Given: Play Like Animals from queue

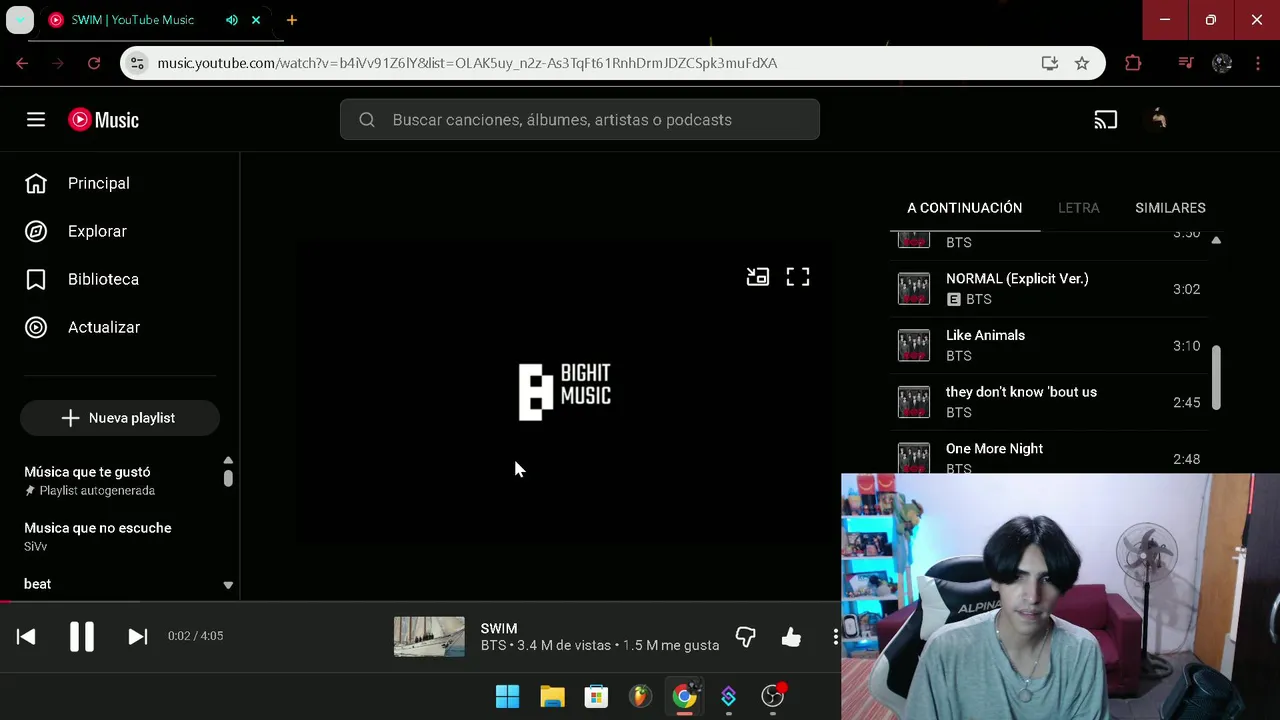Looking at the screenshot, I should click(1048, 346).
